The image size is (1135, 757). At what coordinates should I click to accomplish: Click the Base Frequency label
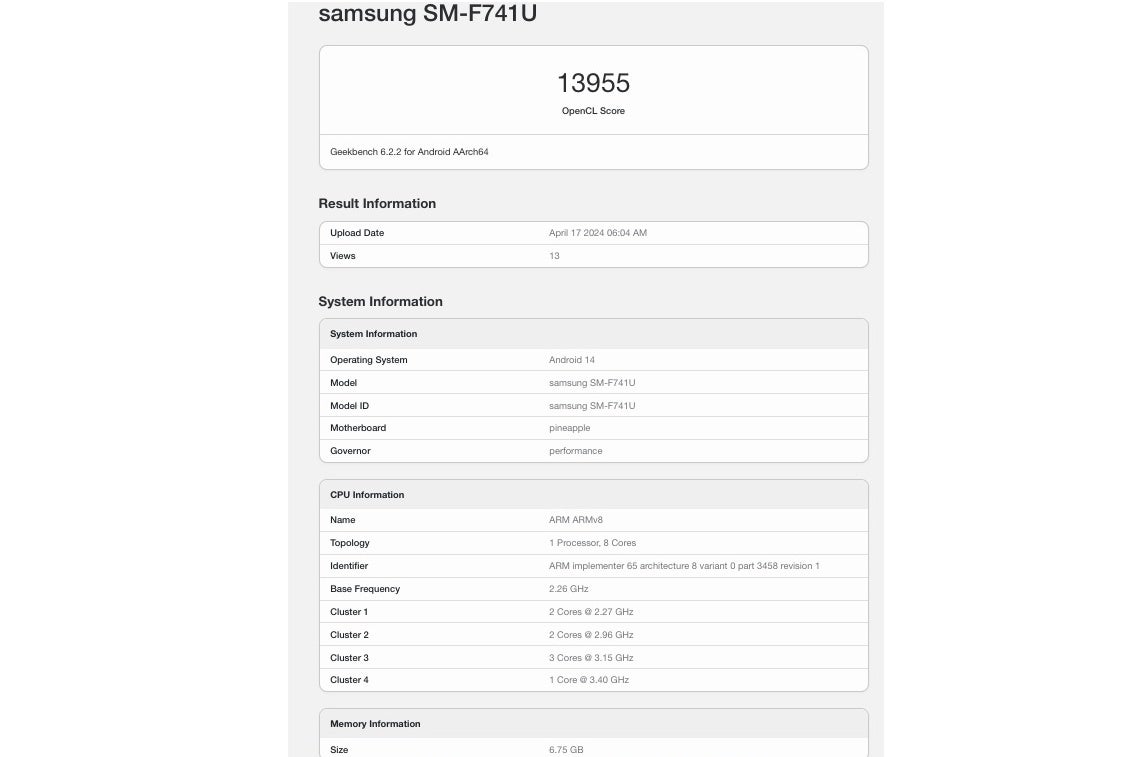(x=365, y=589)
